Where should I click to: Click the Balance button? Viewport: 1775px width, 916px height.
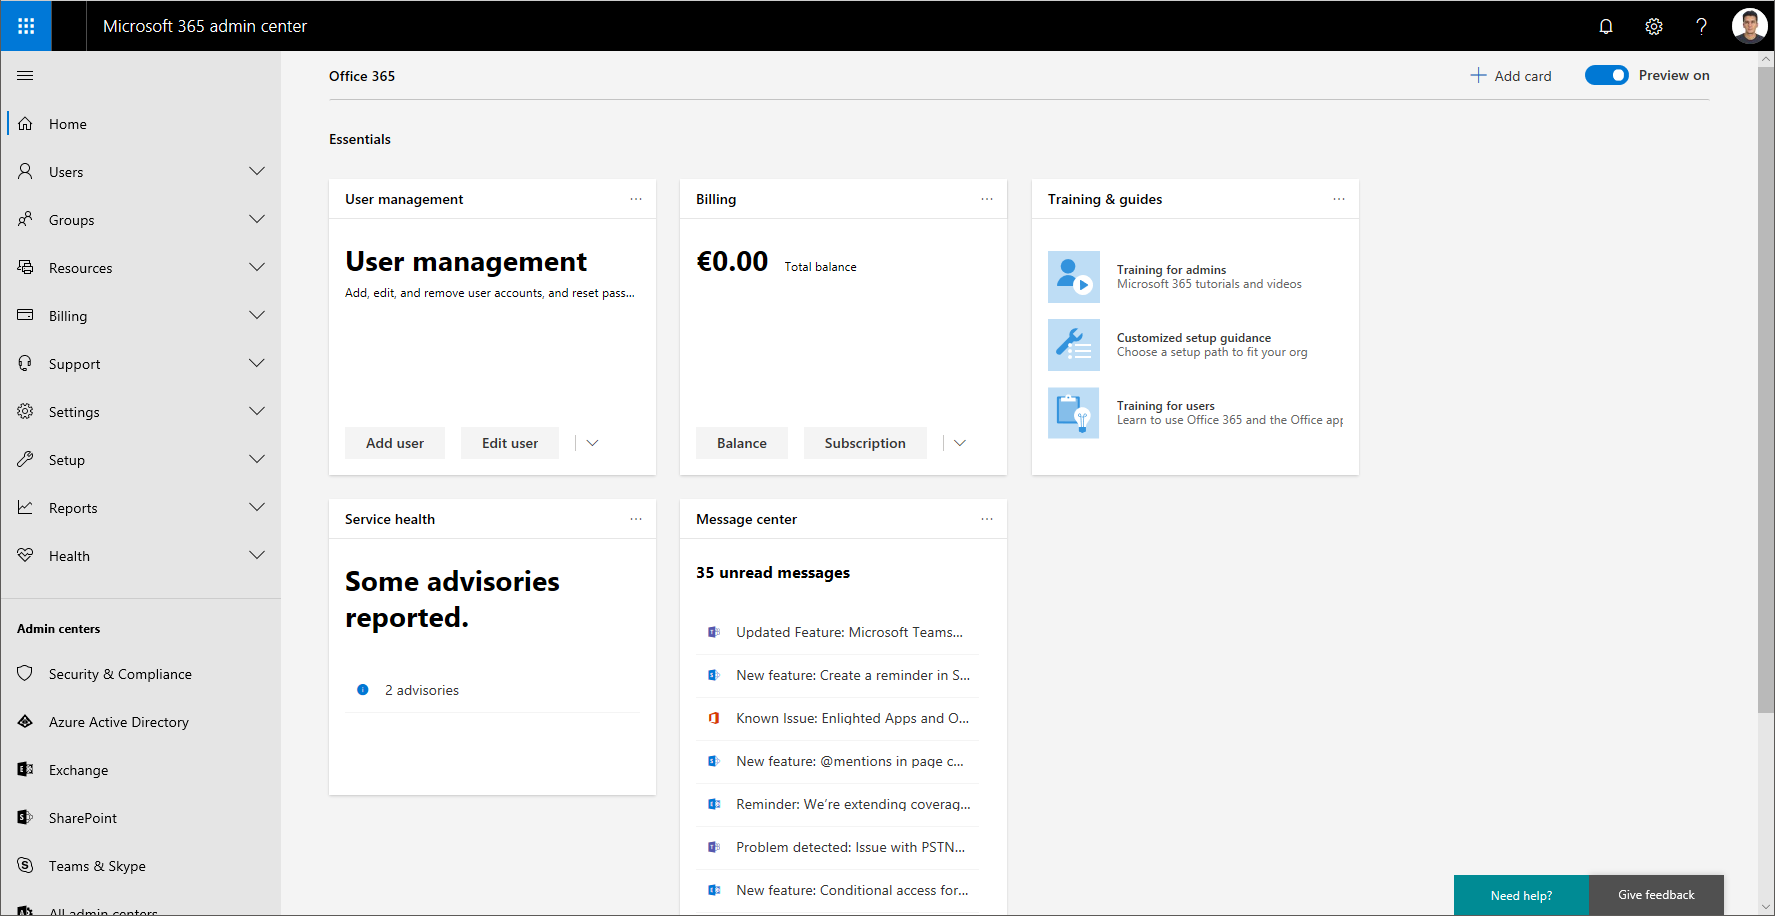pos(742,443)
